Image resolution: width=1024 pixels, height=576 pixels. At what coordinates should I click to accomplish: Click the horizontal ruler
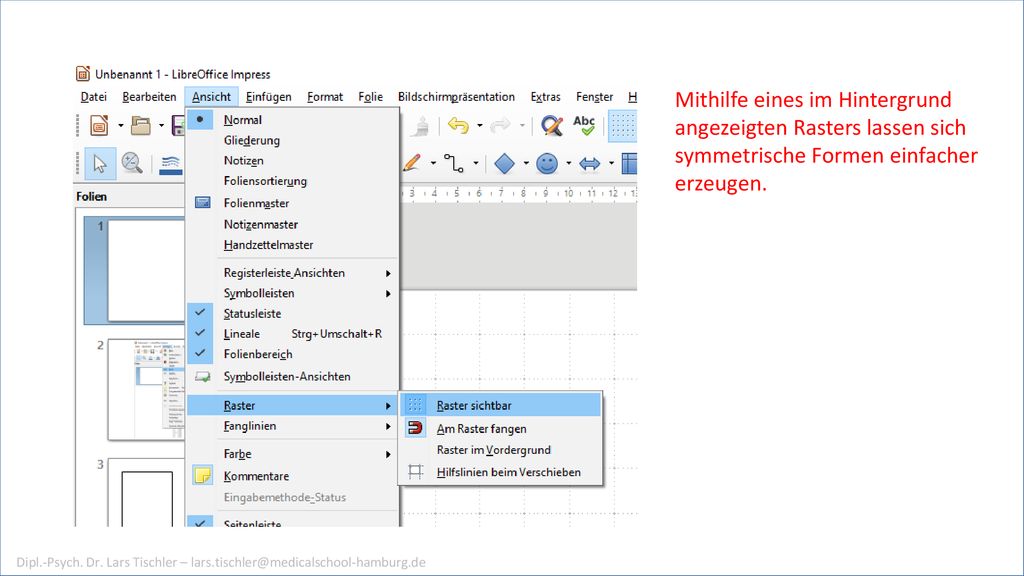[x=519, y=193]
